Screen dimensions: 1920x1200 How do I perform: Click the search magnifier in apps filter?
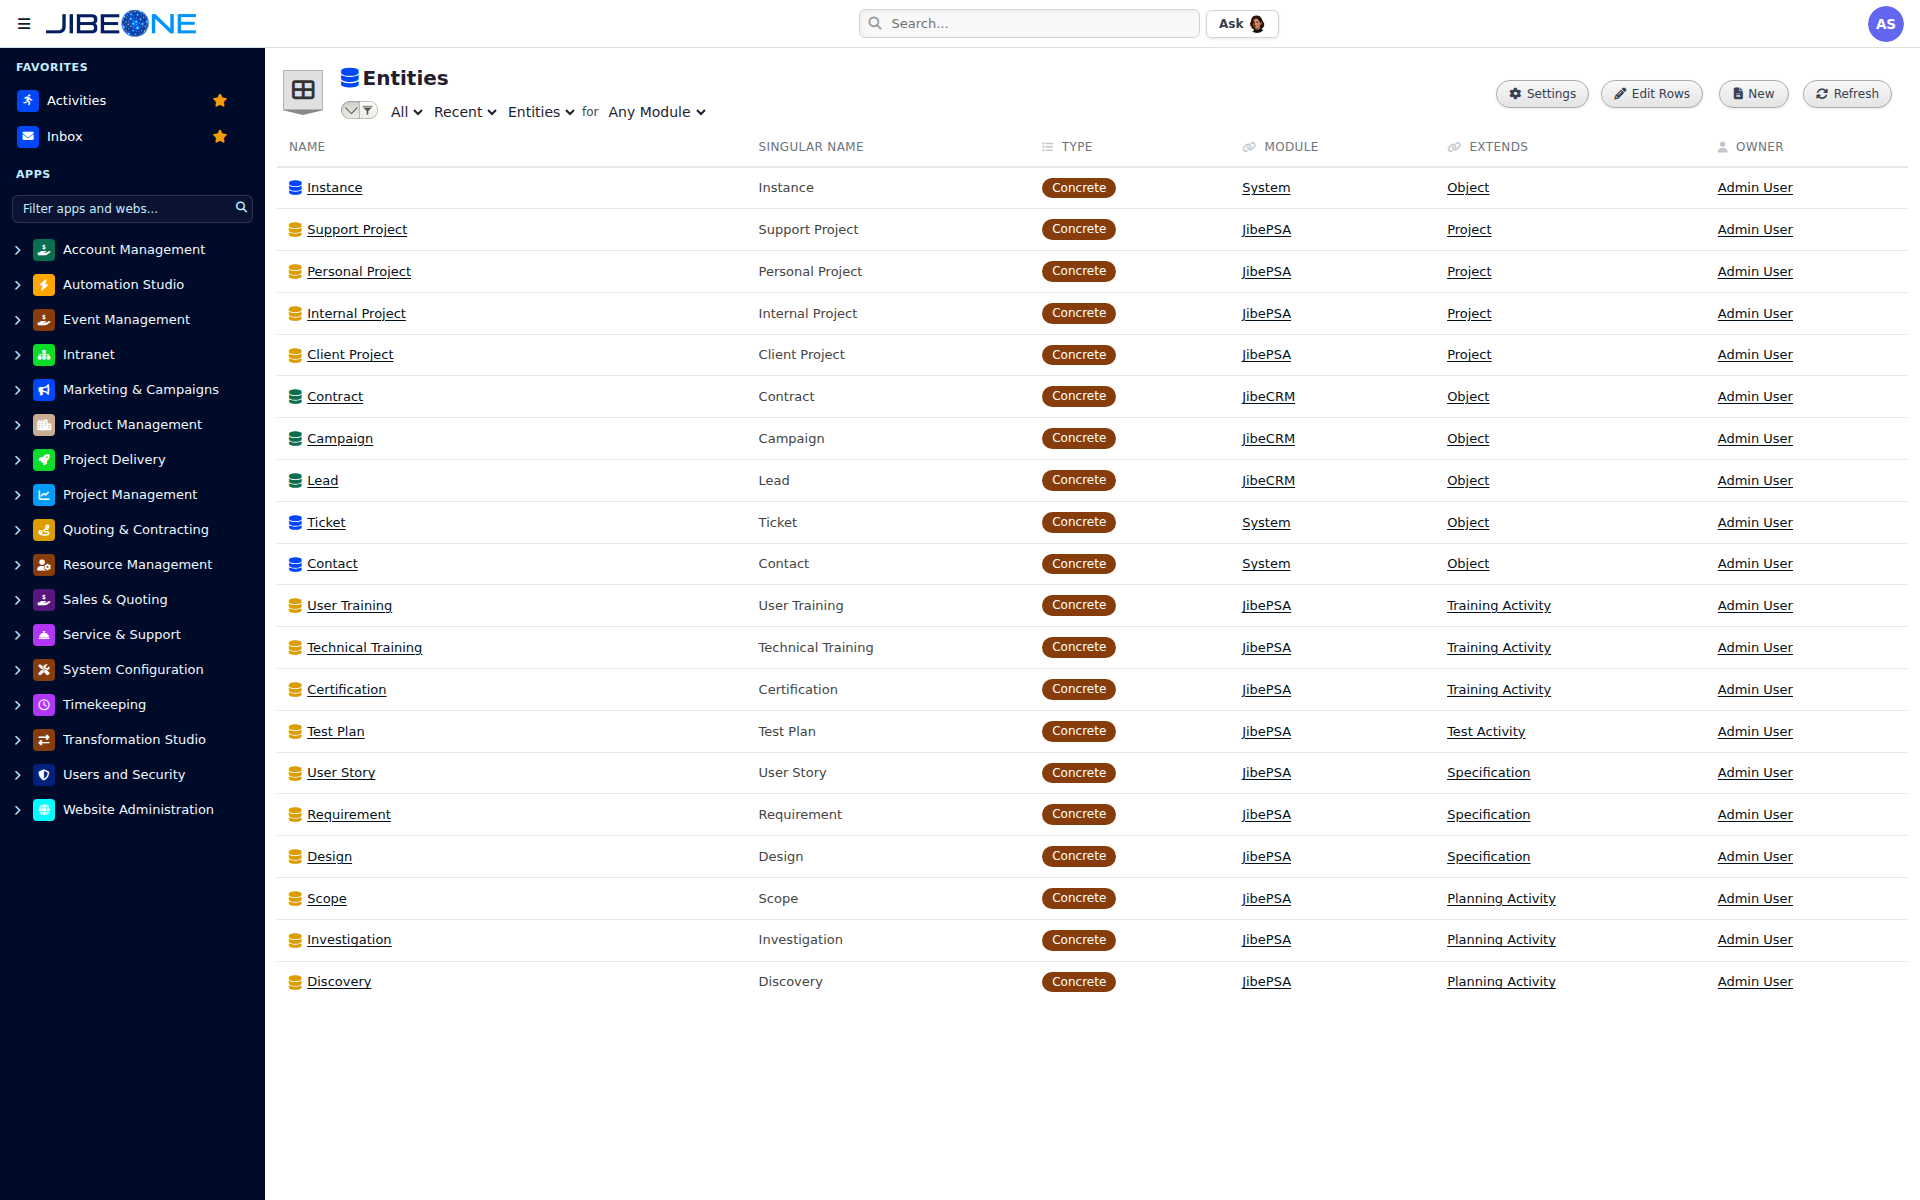pyautogui.click(x=241, y=208)
